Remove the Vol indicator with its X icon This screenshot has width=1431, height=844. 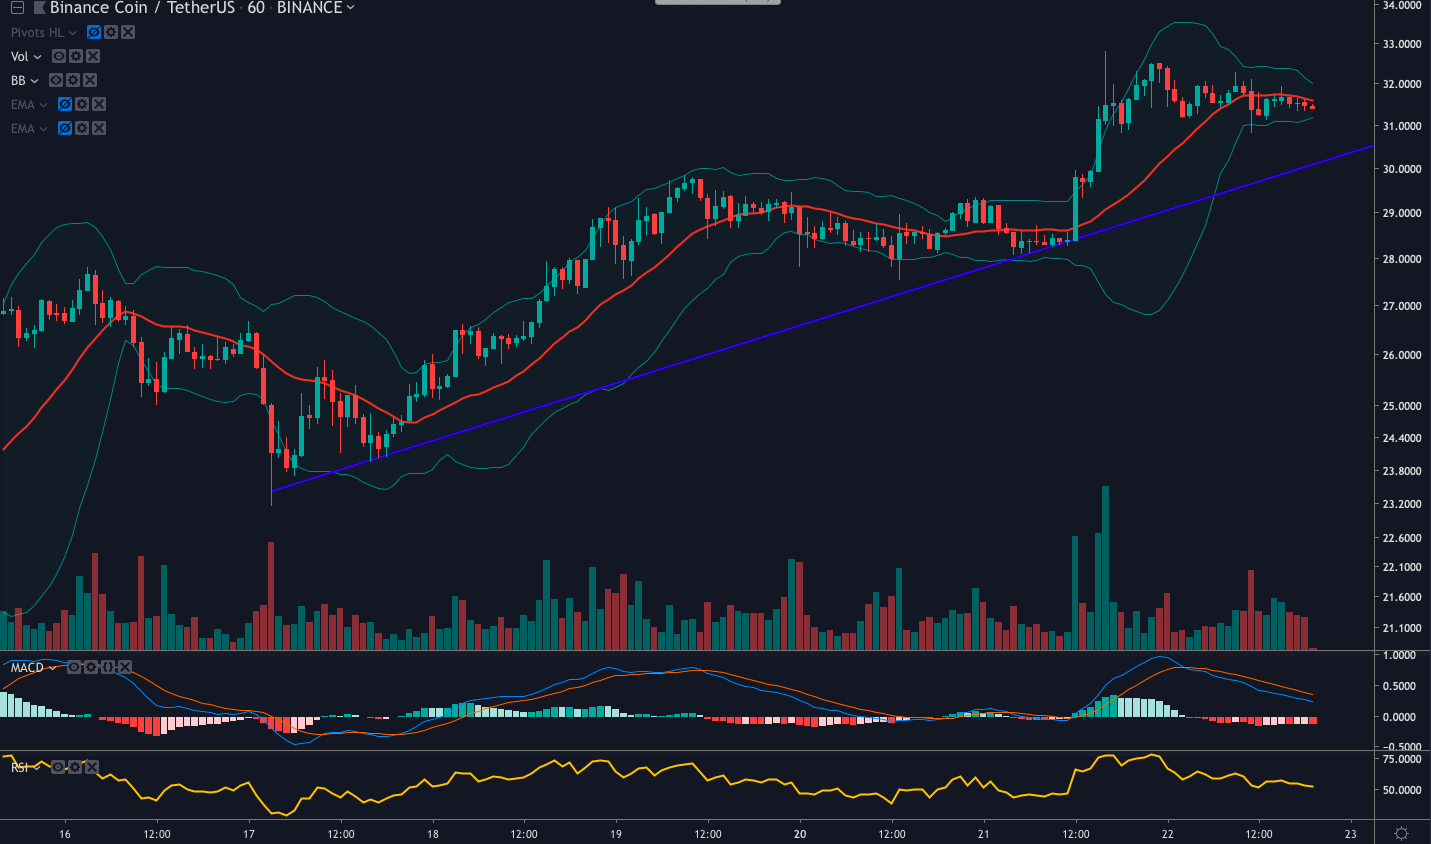[x=92, y=56]
